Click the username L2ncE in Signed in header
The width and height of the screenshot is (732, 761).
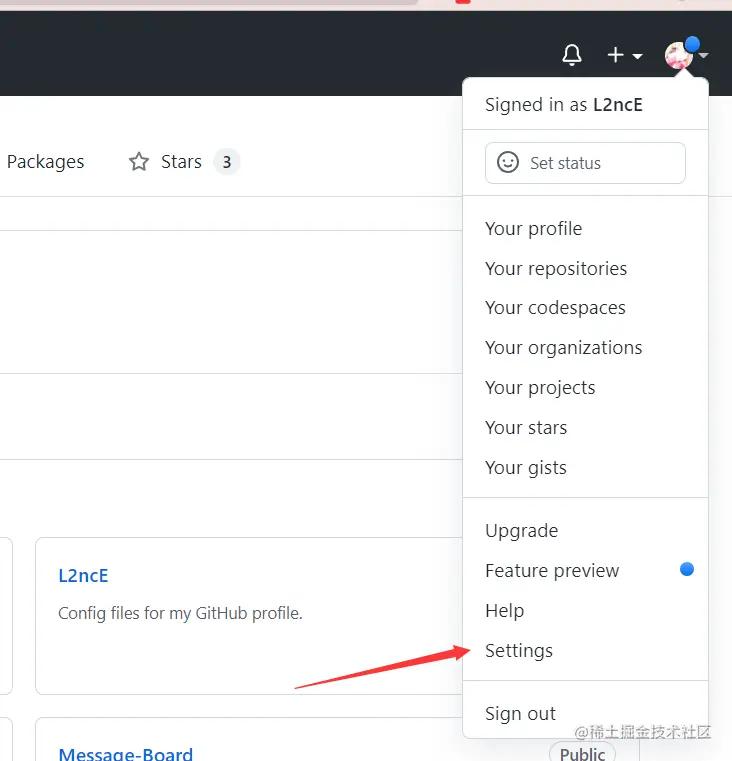coord(618,105)
